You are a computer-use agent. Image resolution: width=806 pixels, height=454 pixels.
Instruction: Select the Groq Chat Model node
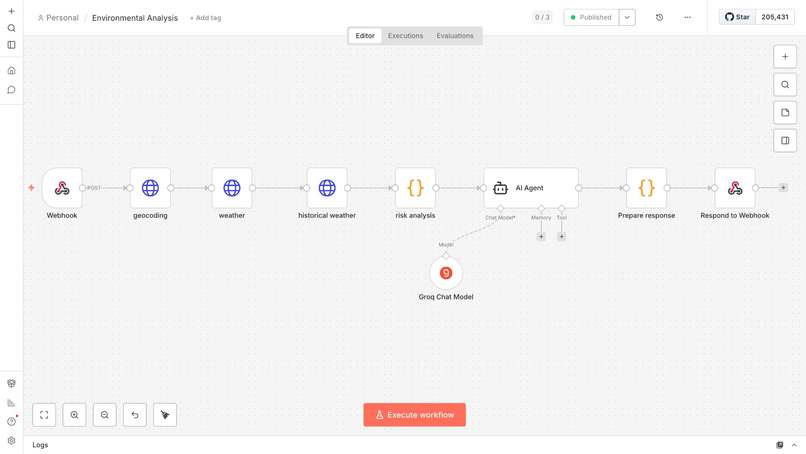click(x=446, y=273)
